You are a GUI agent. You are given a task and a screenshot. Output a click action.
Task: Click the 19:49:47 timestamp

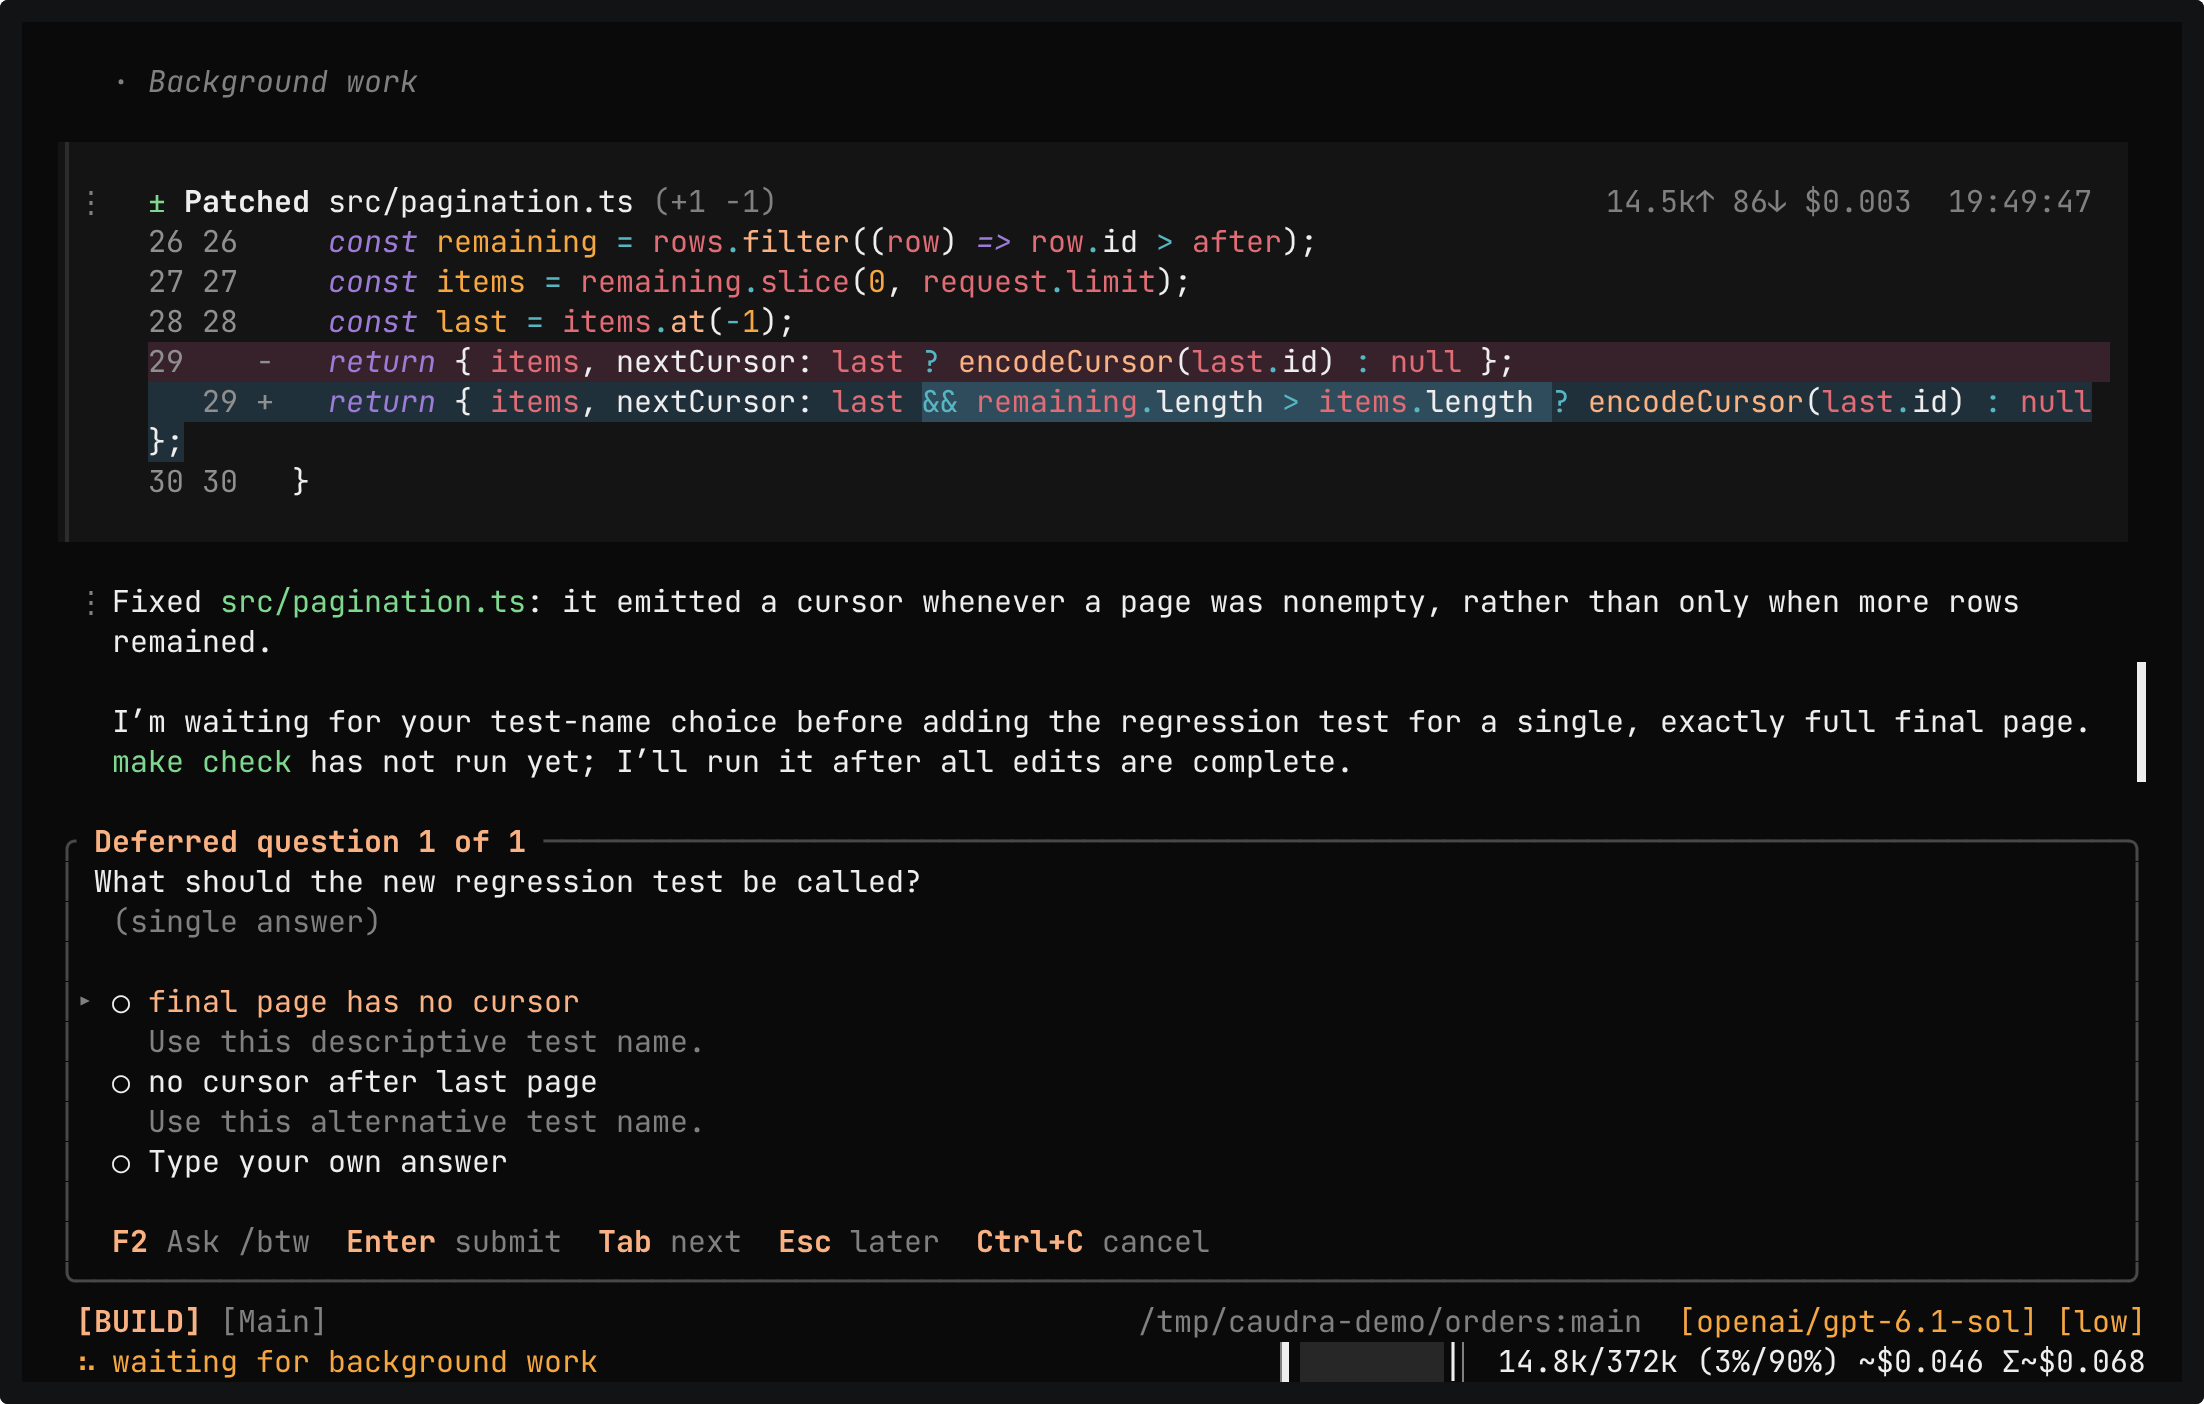pyautogui.click(x=2020, y=202)
